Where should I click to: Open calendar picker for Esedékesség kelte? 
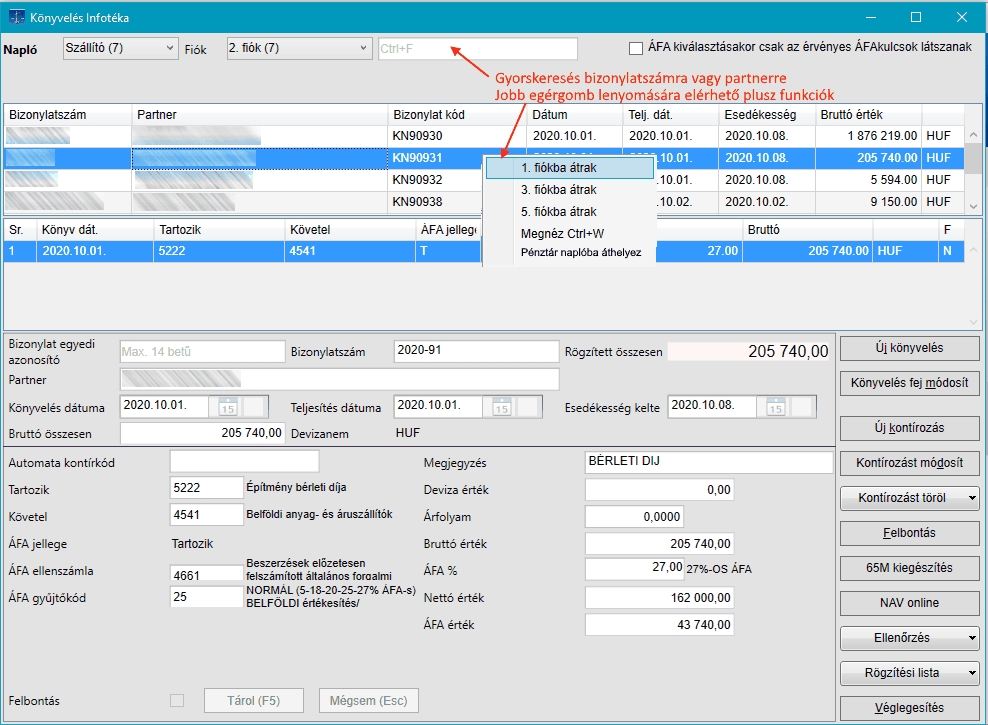pos(776,408)
